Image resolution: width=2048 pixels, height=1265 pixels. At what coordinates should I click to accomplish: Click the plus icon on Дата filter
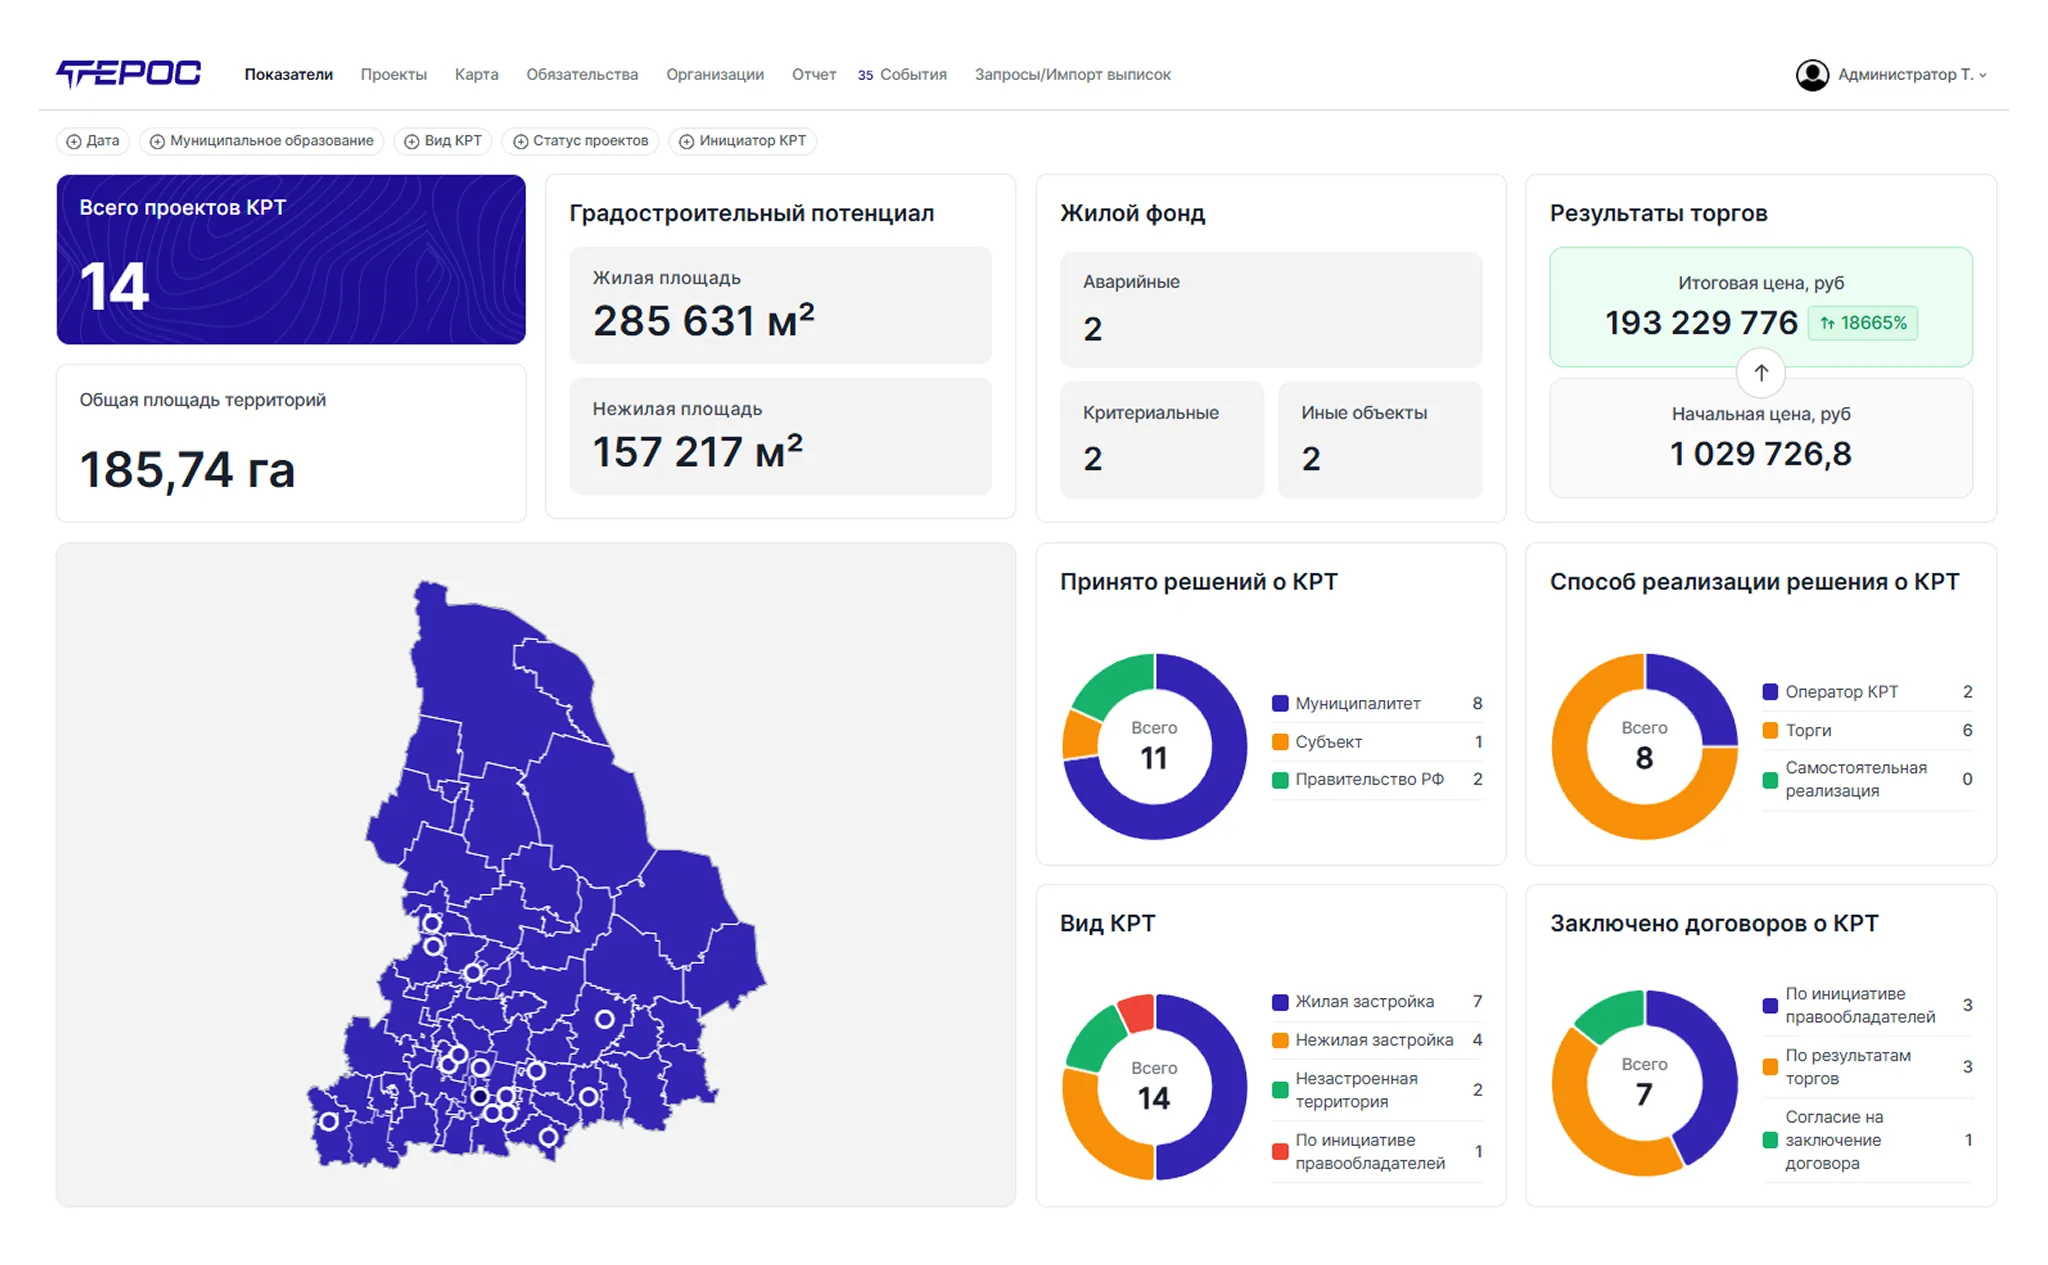(x=73, y=141)
